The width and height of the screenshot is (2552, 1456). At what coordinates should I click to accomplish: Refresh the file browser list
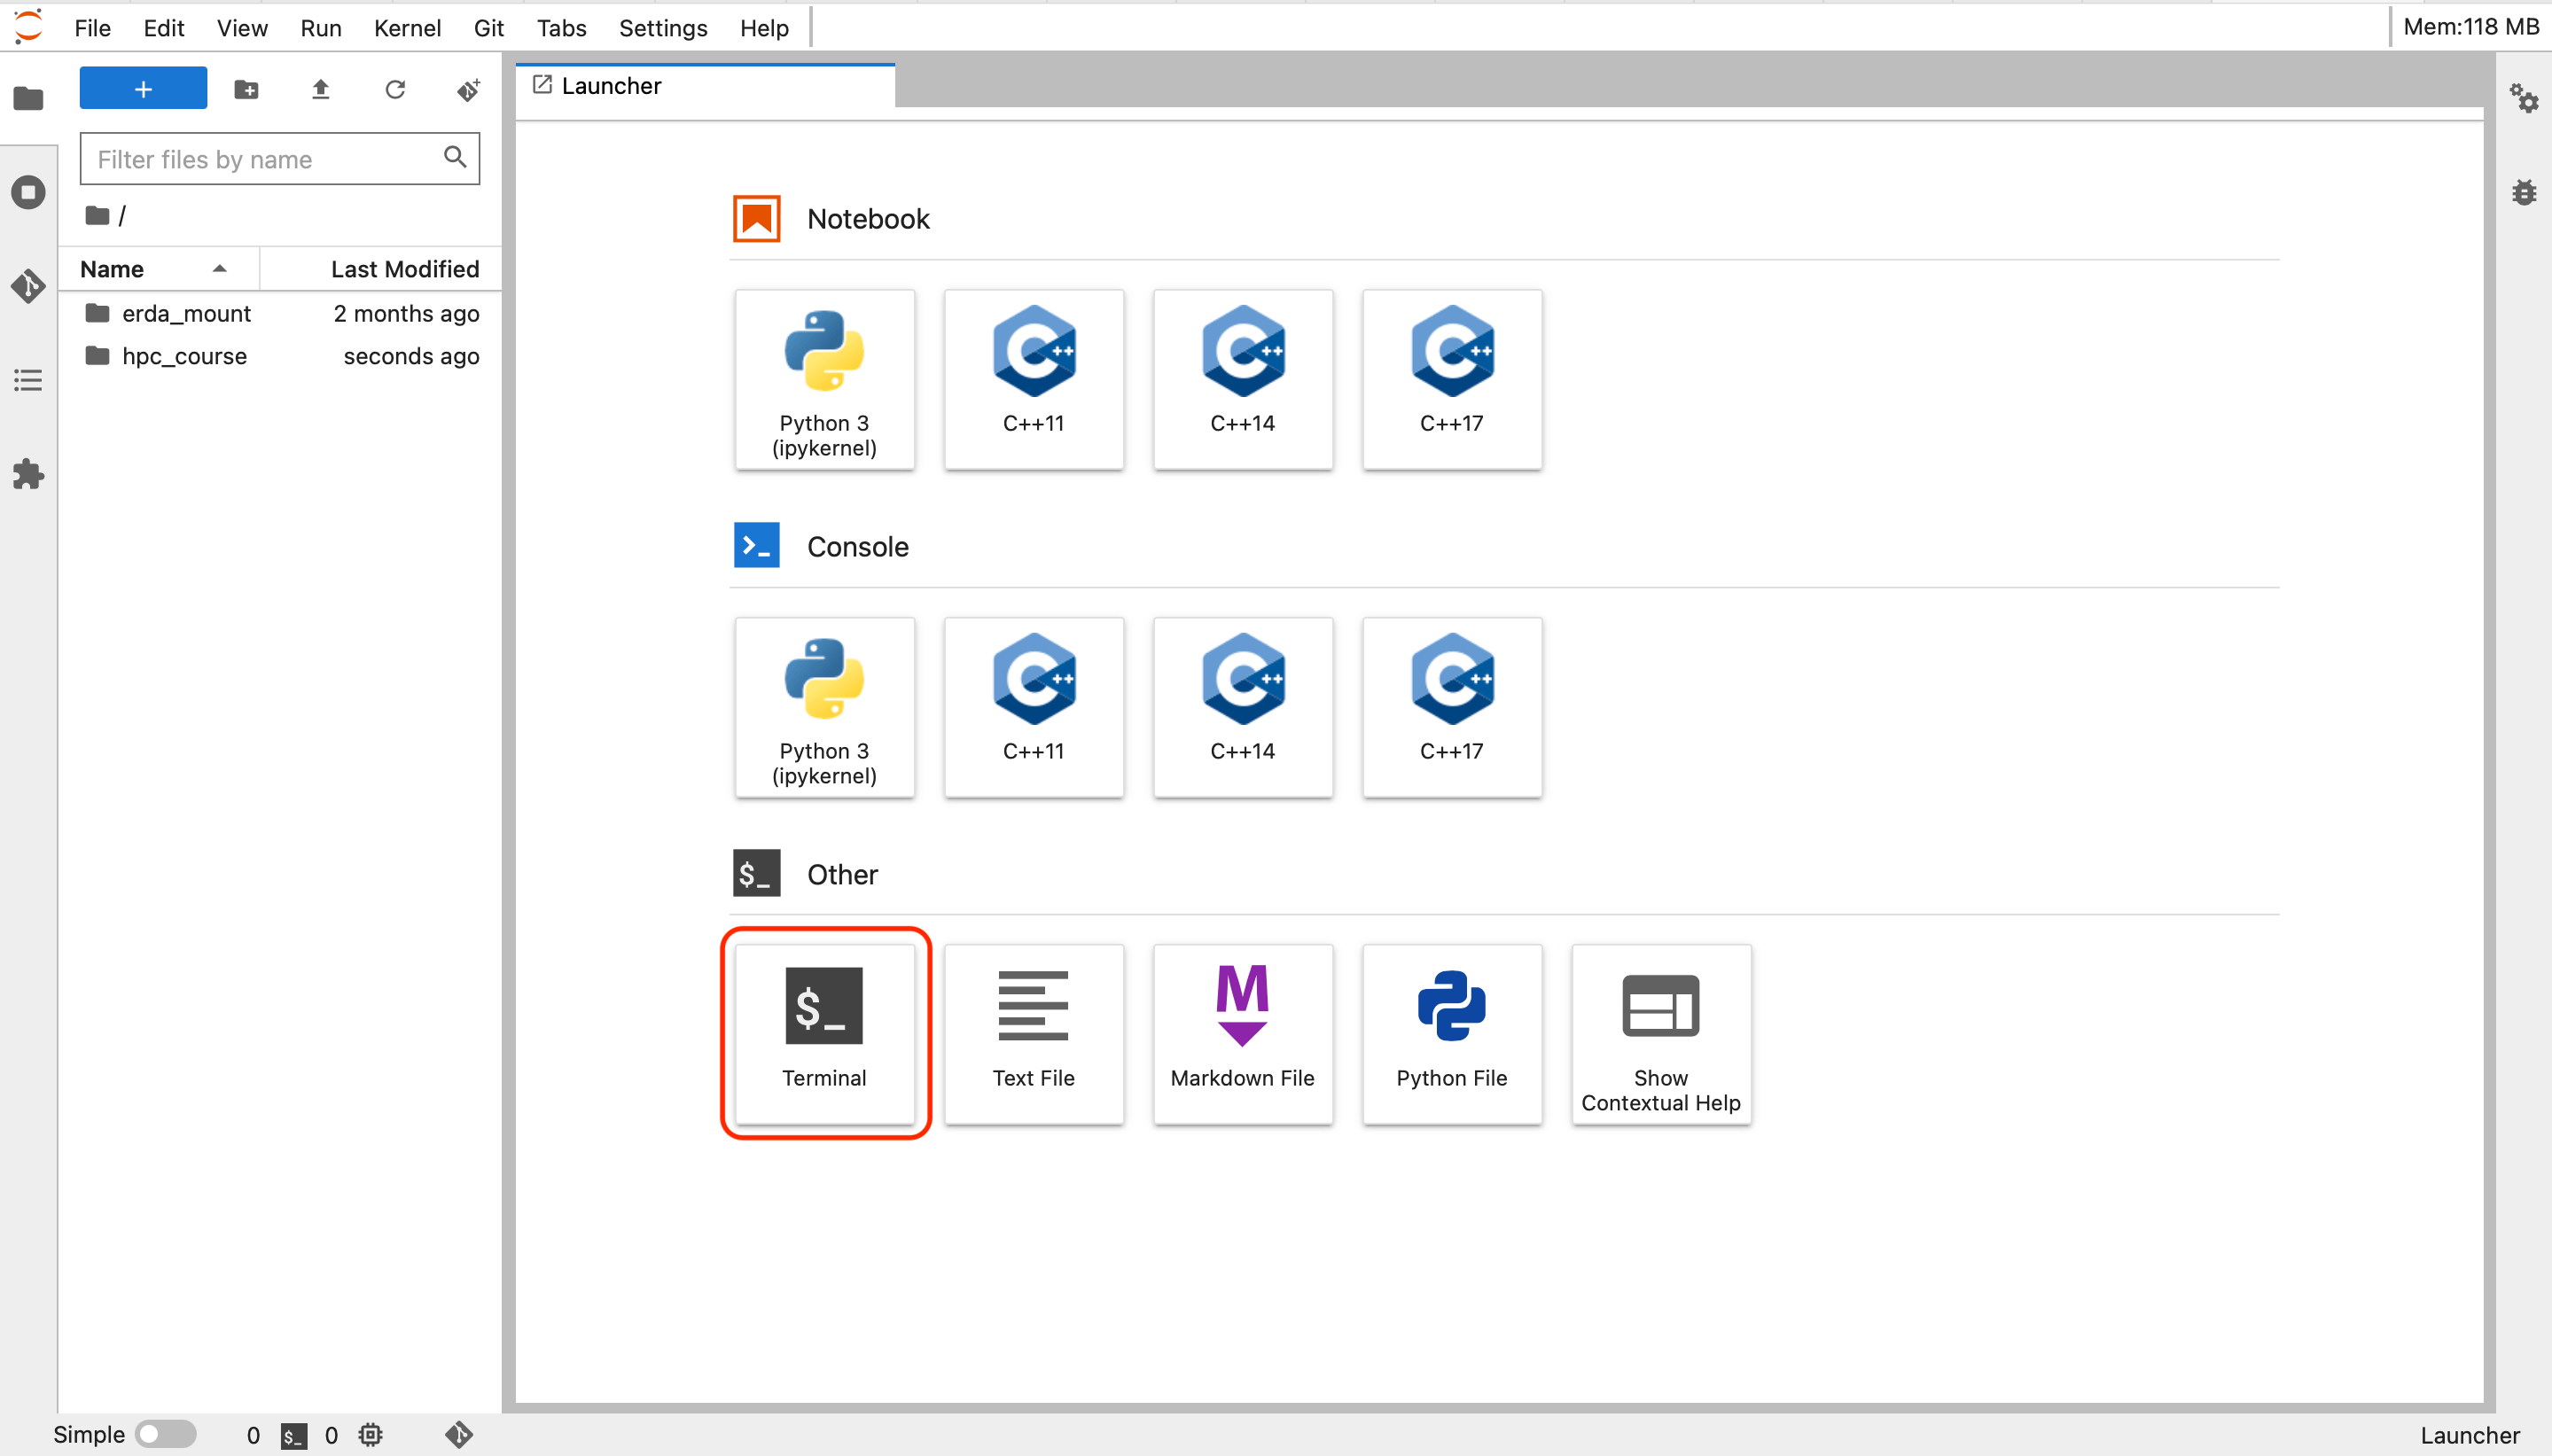click(395, 89)
